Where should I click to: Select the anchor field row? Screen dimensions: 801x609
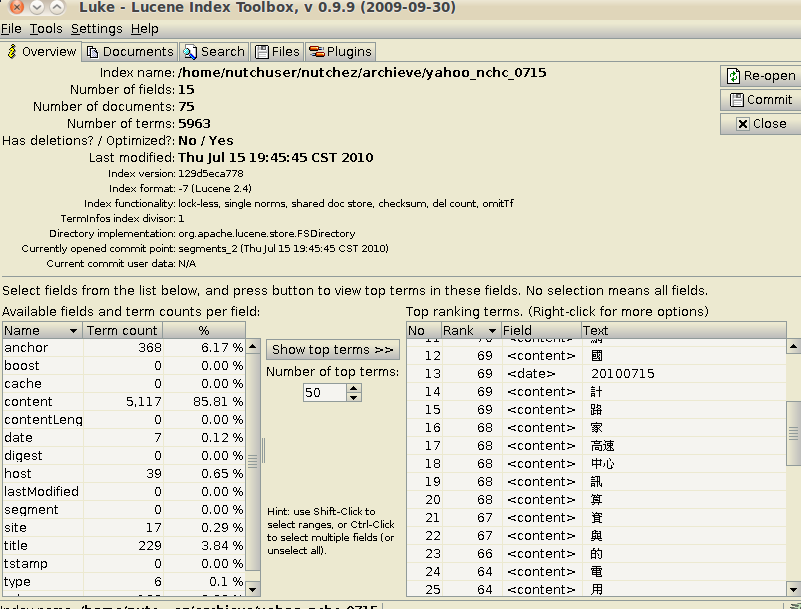124,347
